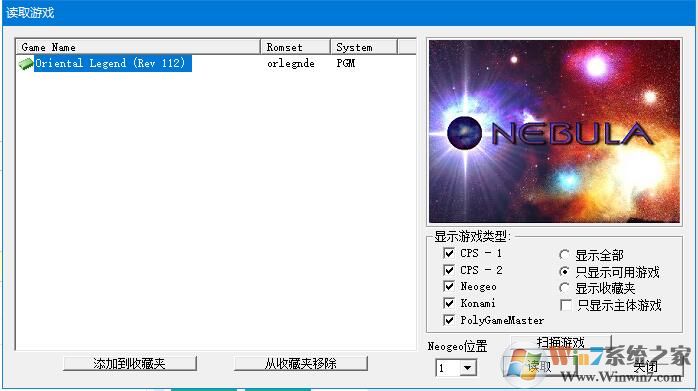Click the 添加到收藏夹 button
The height and width of the screenshot is (391, 698).
click(x=130, y=363)
